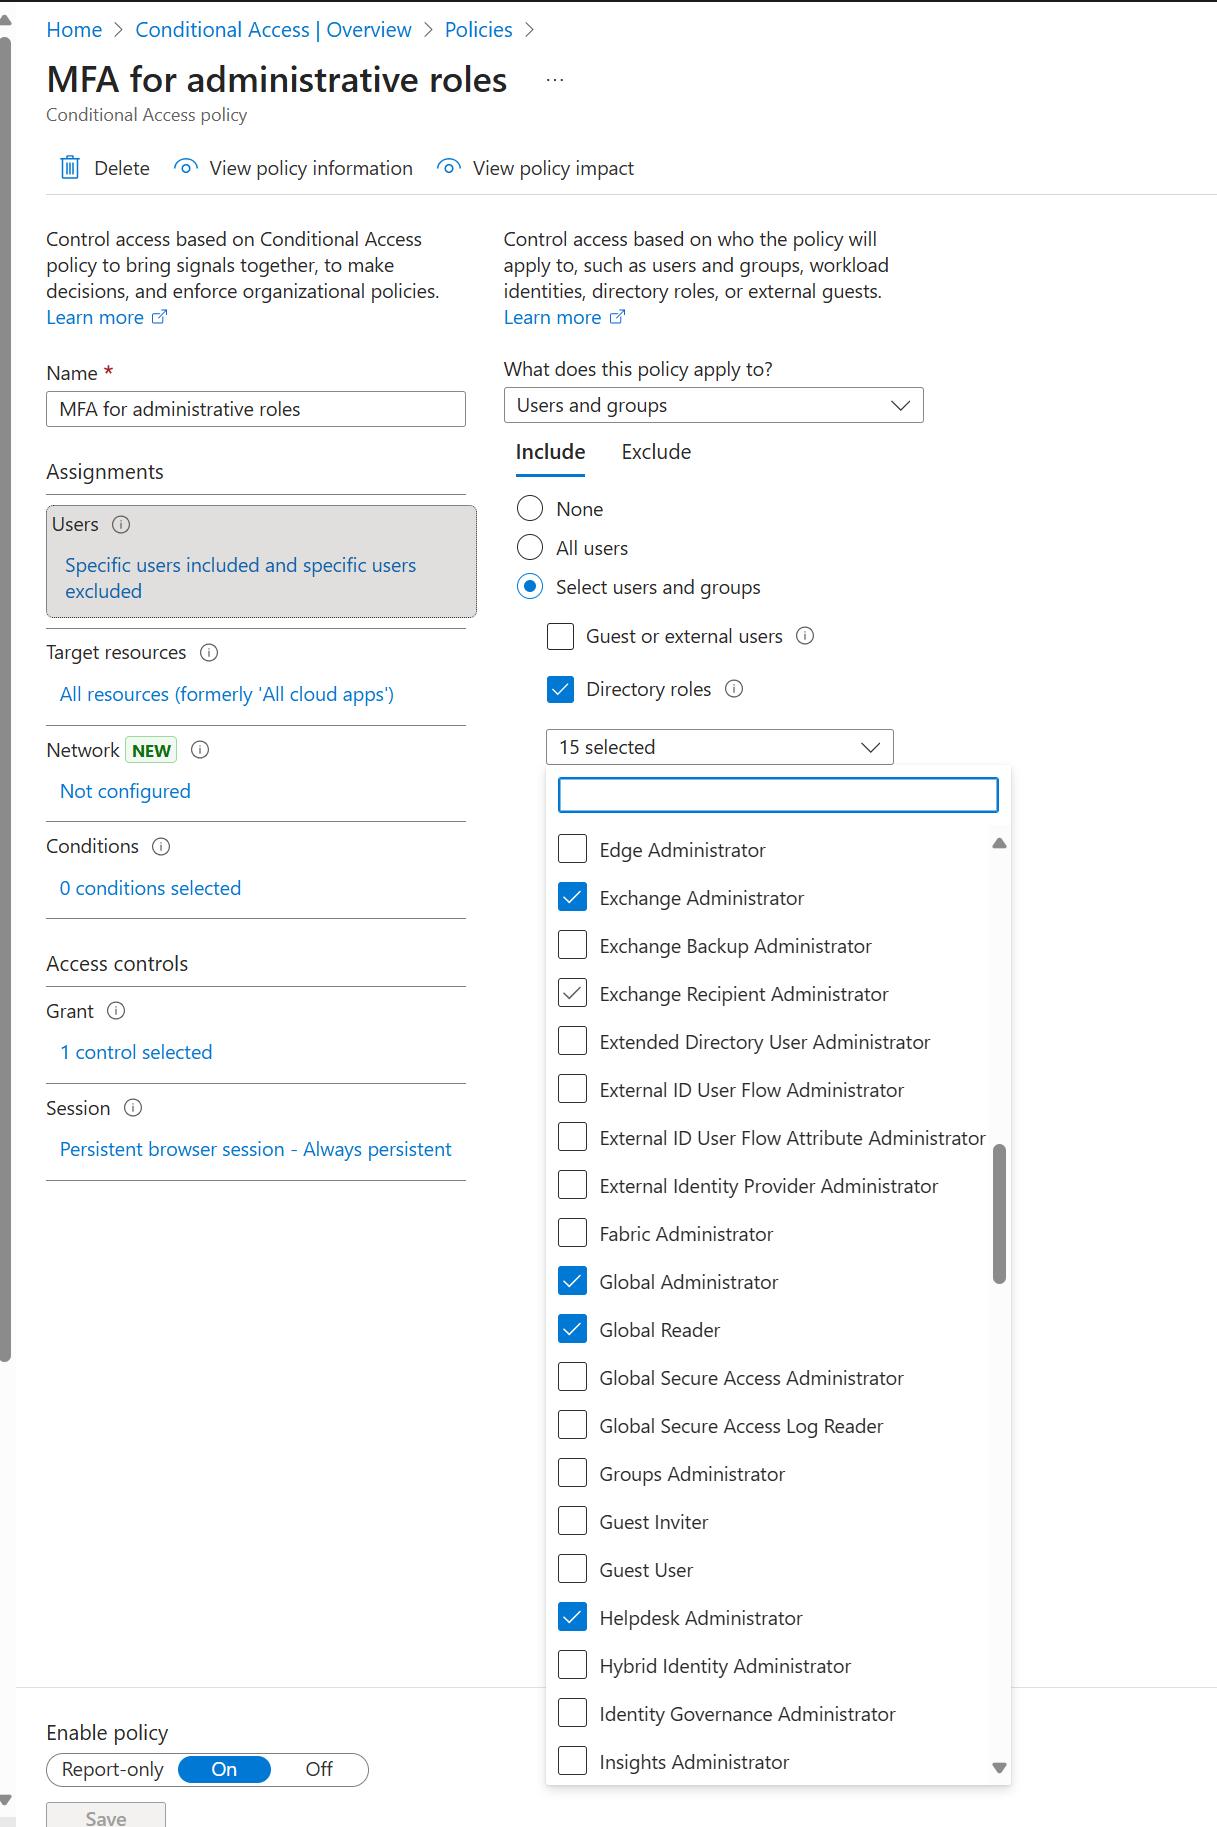Screen dimensions: 1217x1827
Task: Open the ellipsis menu next to policy title
Action: tap(555, 80)
